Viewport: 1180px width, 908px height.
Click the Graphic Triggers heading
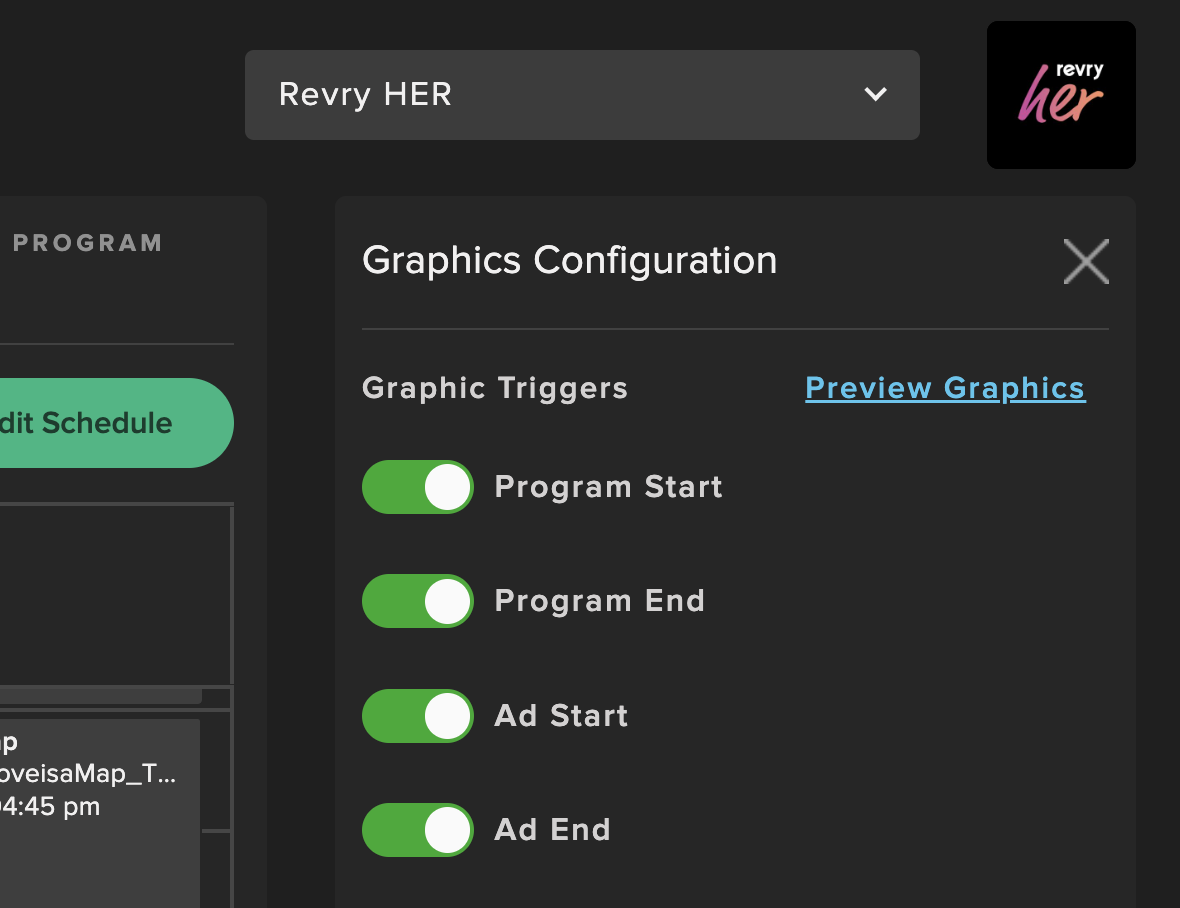[494, 389]
